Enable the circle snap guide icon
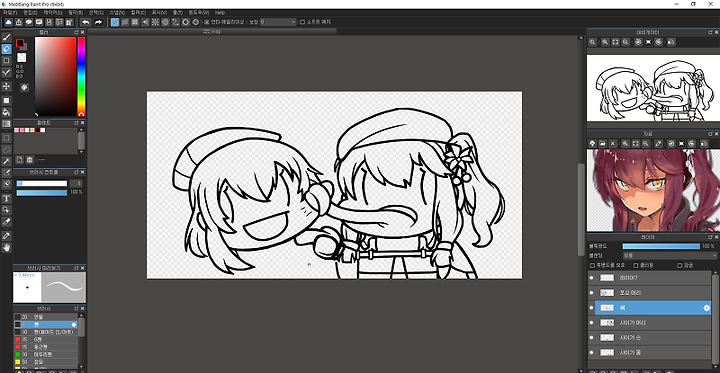 165,22
